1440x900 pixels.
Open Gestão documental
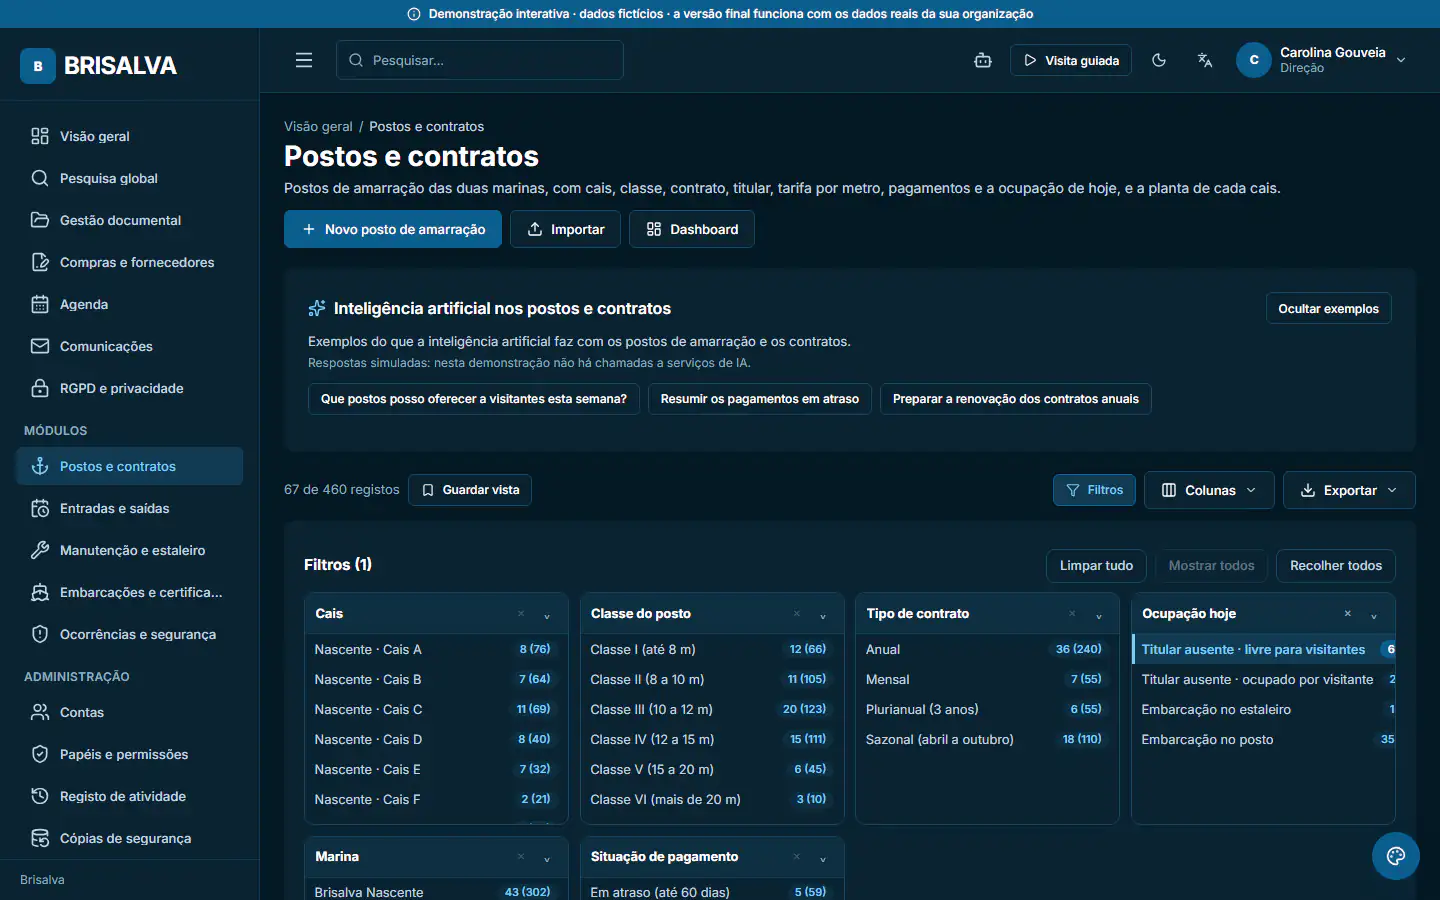pyautogui.click(x=129, y=220)
